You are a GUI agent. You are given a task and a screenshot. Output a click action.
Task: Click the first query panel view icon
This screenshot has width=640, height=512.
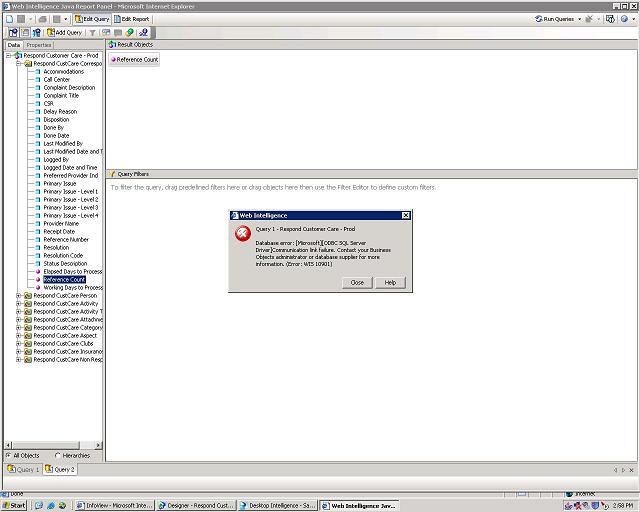(13, 33)
